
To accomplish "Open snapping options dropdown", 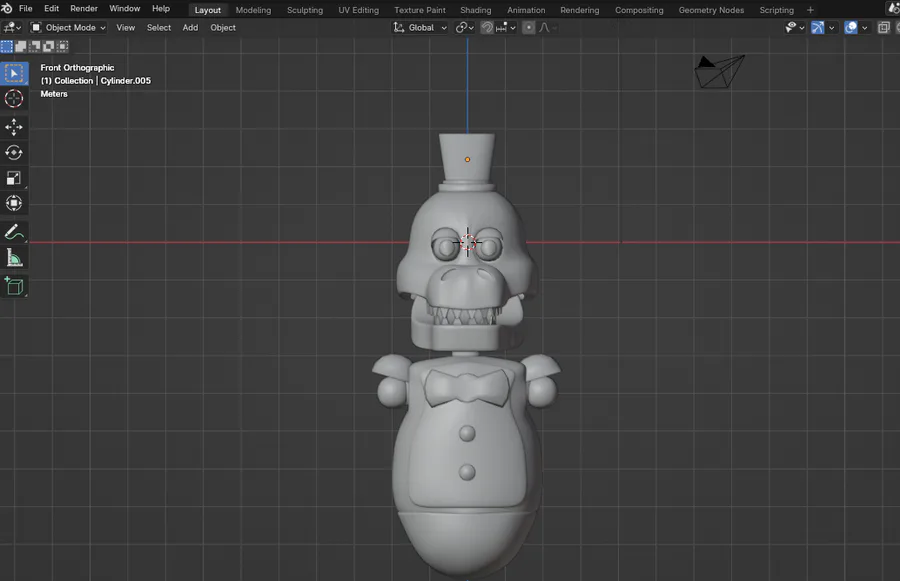I will 506,28.
